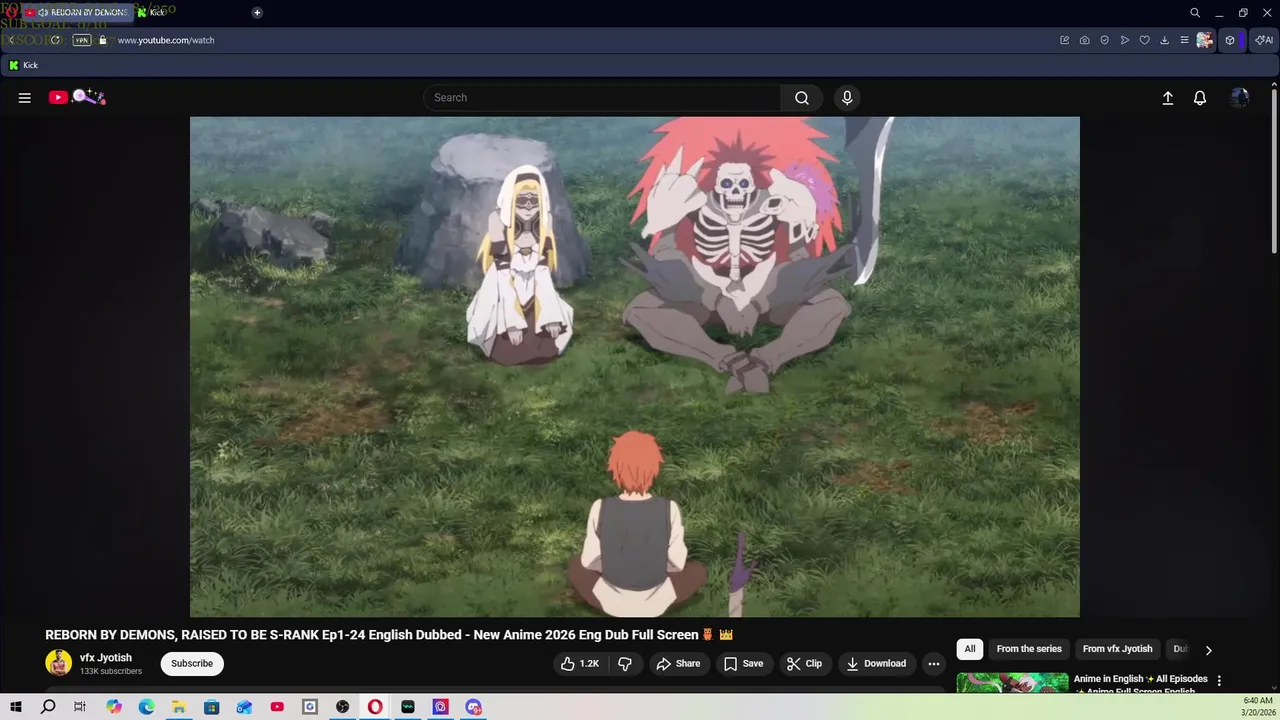Focus the address bar URL
The width and height of the screenshot is (1280, 720).
(166, 40)
